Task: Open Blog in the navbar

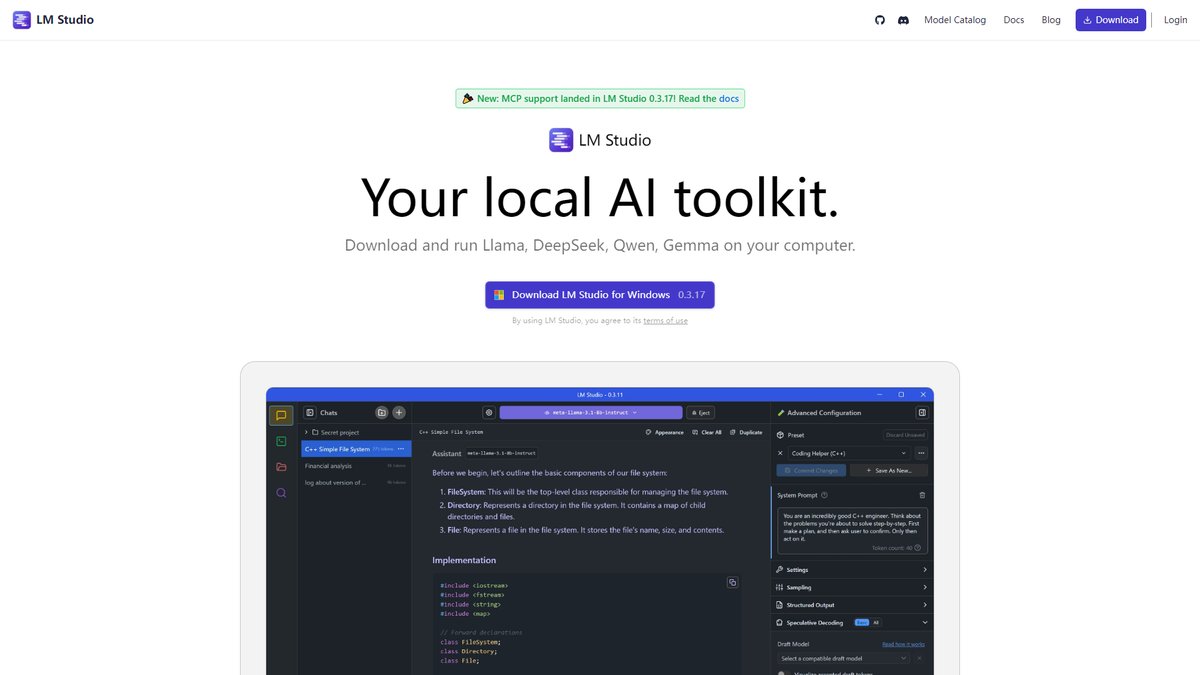Action: (x=1051, y=20)
